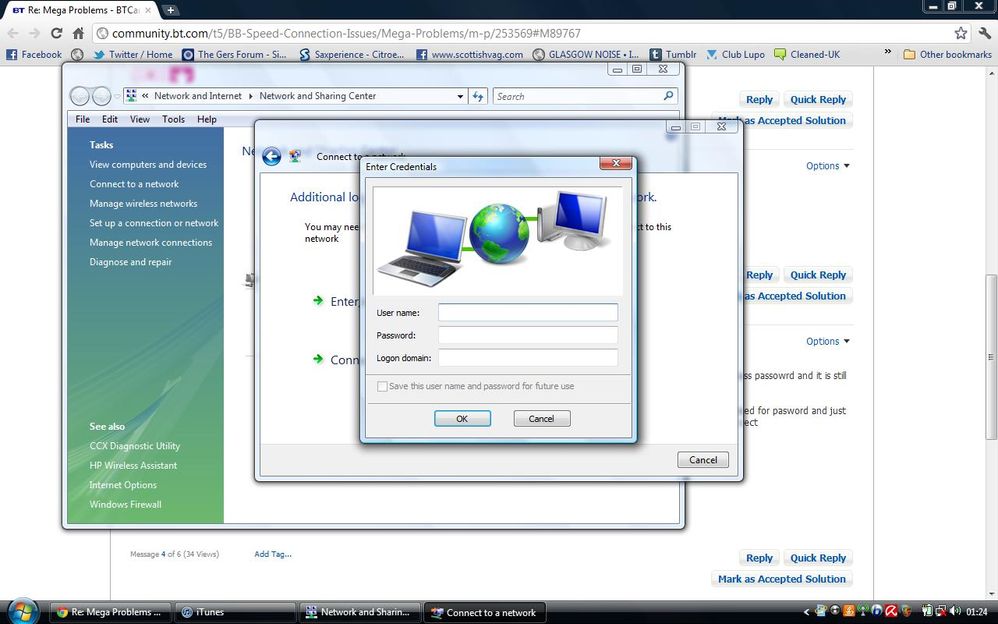Click the bookmark star in the browser address bar

click(960, 32)
